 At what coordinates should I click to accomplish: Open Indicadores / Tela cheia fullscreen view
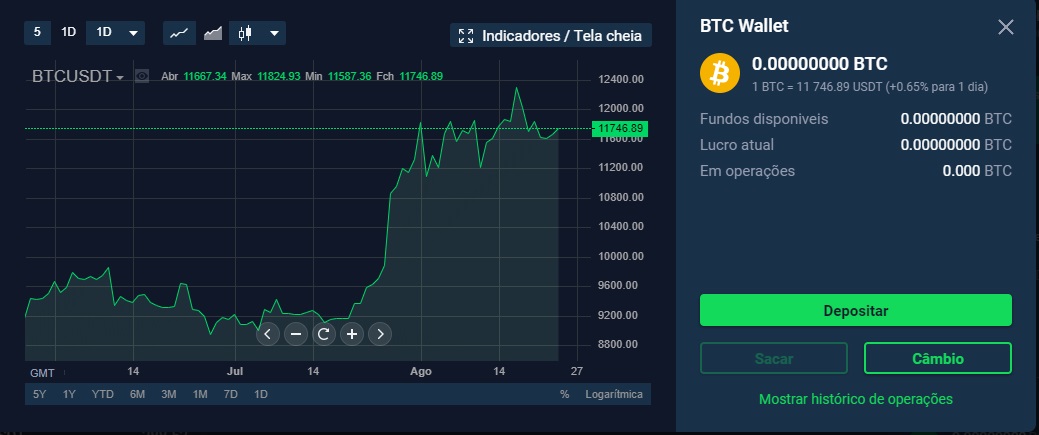click(x=551, y=35)
